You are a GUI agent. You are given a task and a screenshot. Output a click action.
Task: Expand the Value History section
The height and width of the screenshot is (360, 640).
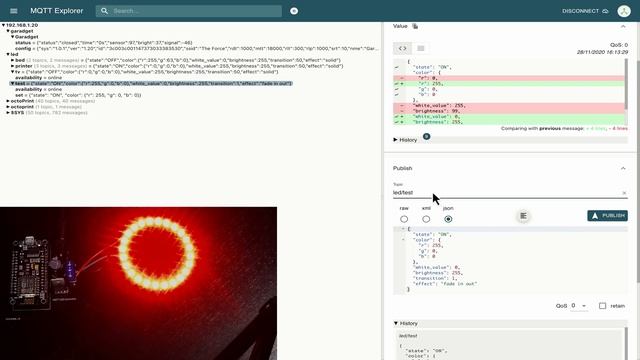(405, 140)
